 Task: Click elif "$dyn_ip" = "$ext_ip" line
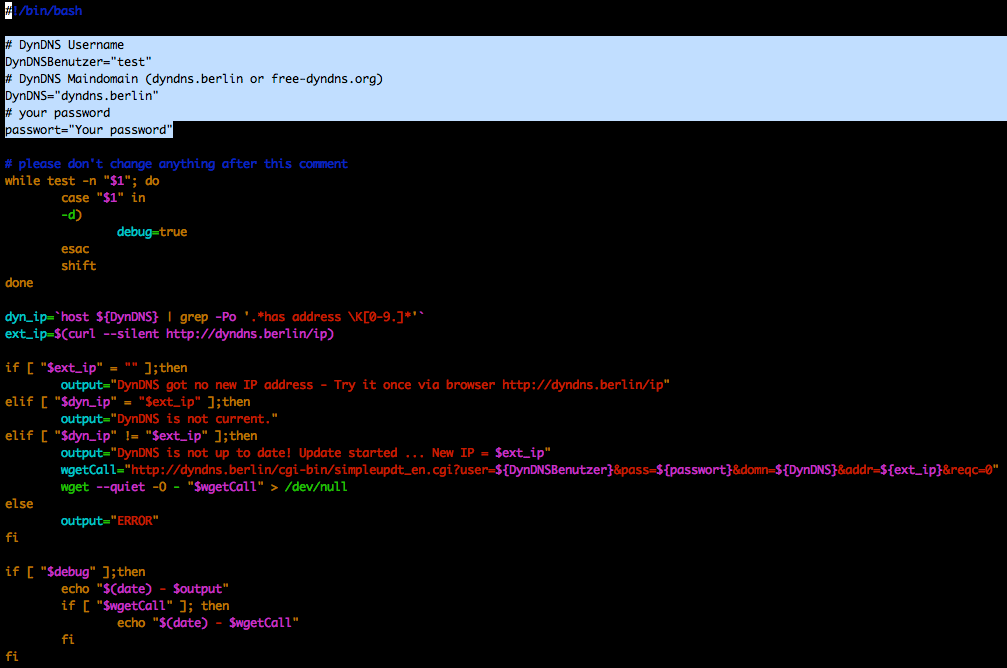pyautogui.click(x=128, y=402)
